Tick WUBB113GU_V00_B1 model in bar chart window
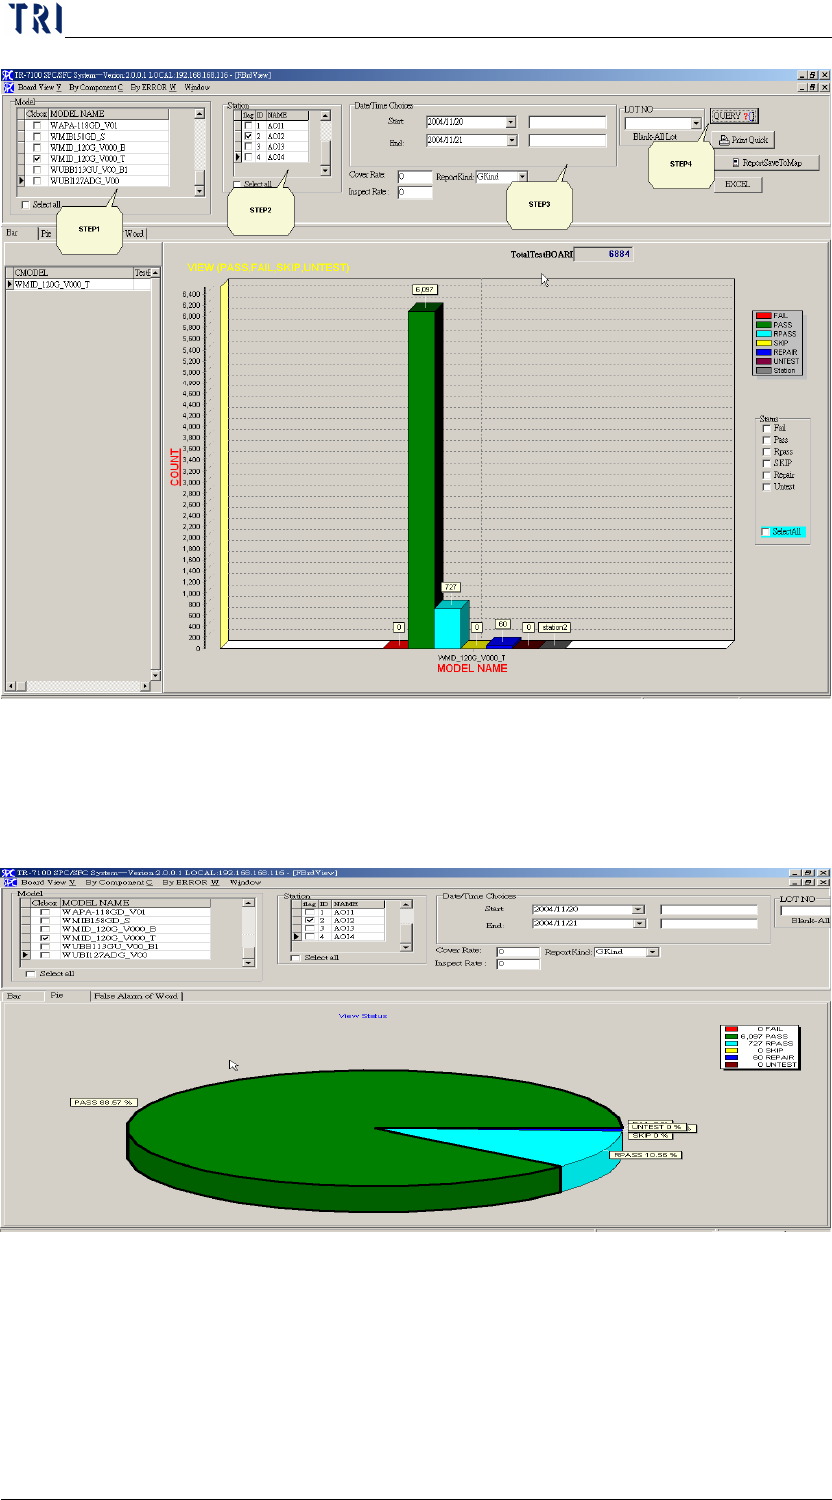832x1500 pixels. pyautogui.click(x=37, y=169)
